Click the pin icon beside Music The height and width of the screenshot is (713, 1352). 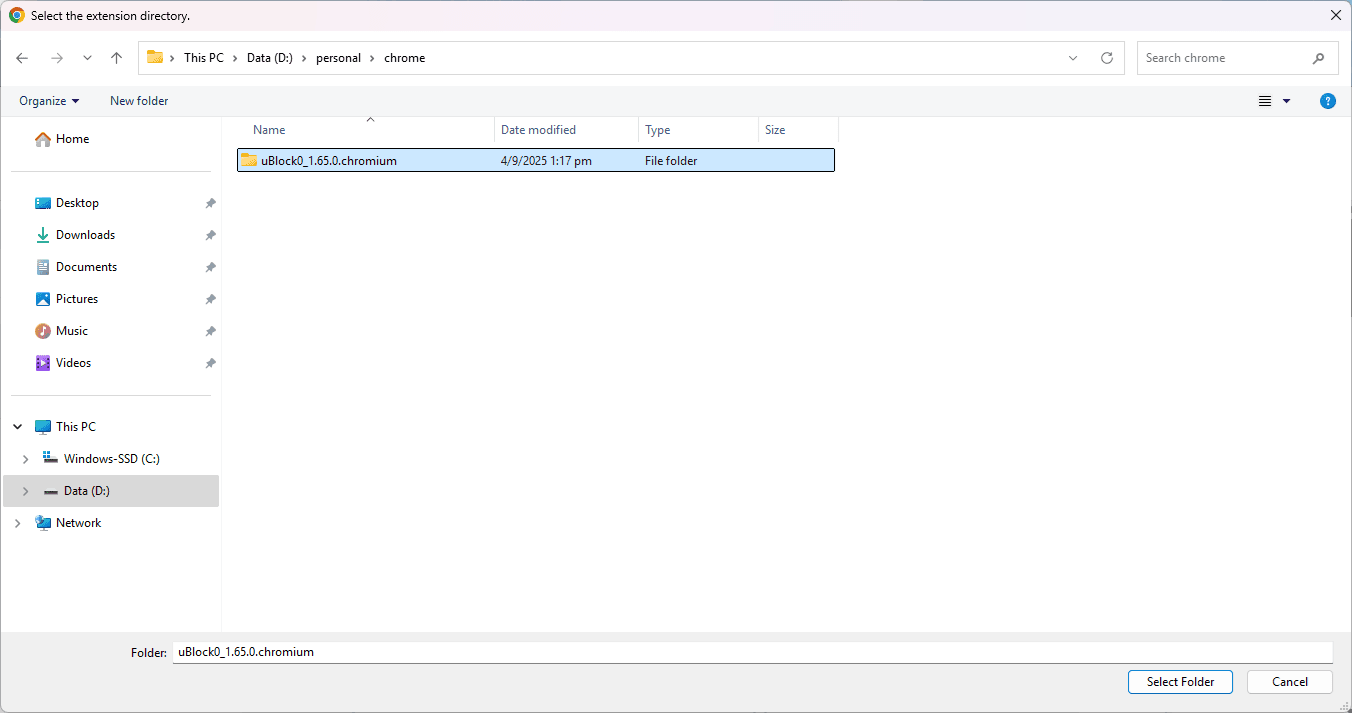[210, 331]
